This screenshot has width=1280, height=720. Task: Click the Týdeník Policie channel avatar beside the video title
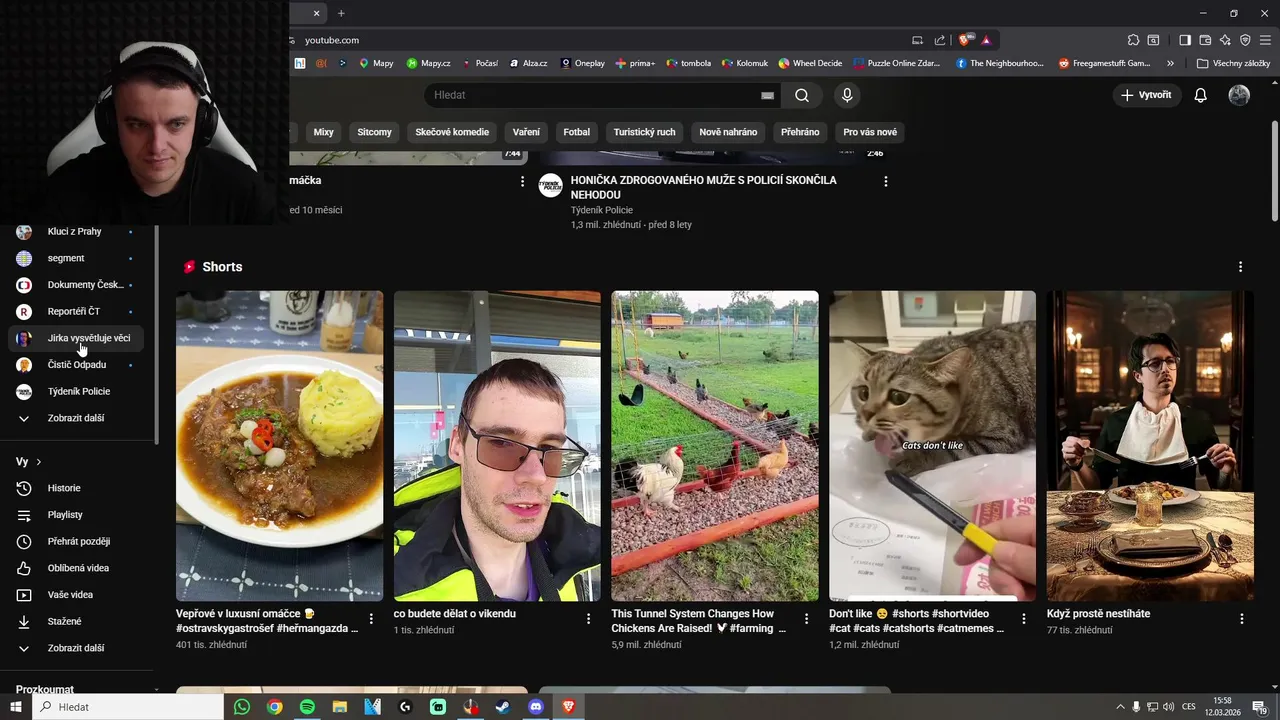551,185
